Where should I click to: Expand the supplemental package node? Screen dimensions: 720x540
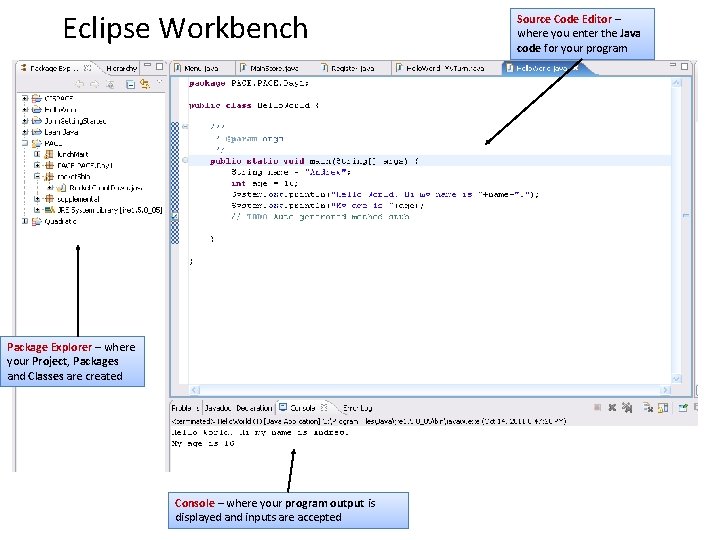37,199
